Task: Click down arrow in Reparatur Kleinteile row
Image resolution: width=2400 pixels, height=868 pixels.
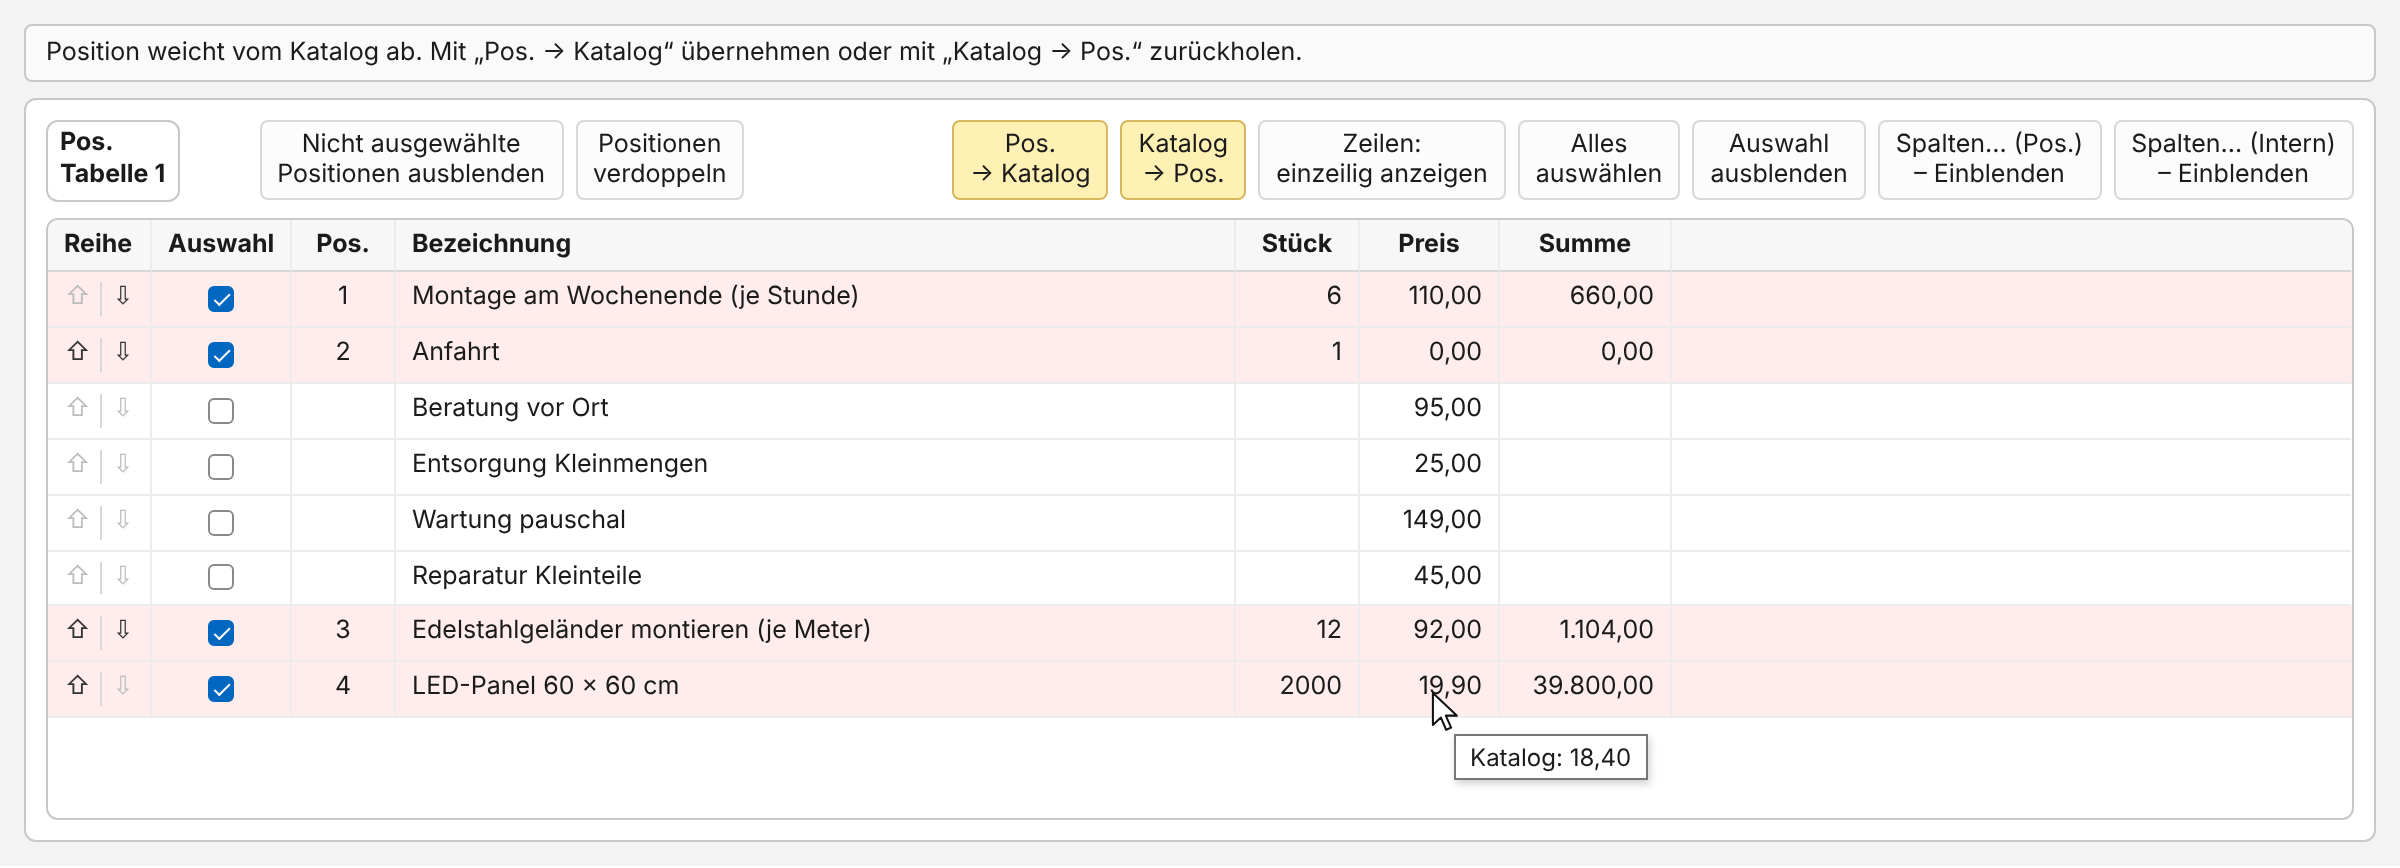Action: [123, 576]
